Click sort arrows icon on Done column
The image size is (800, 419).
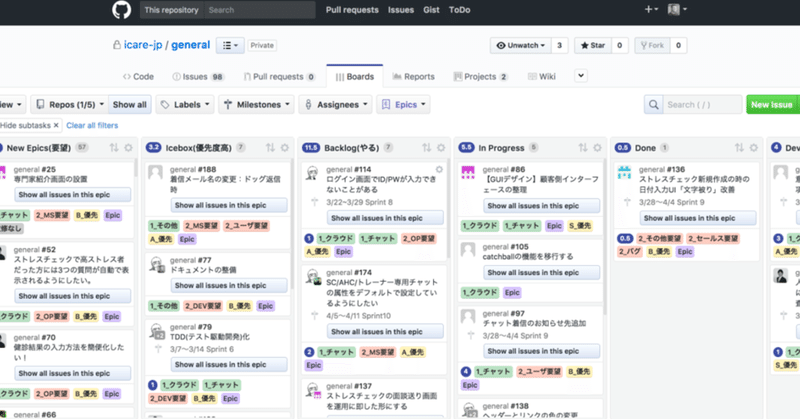739,147
